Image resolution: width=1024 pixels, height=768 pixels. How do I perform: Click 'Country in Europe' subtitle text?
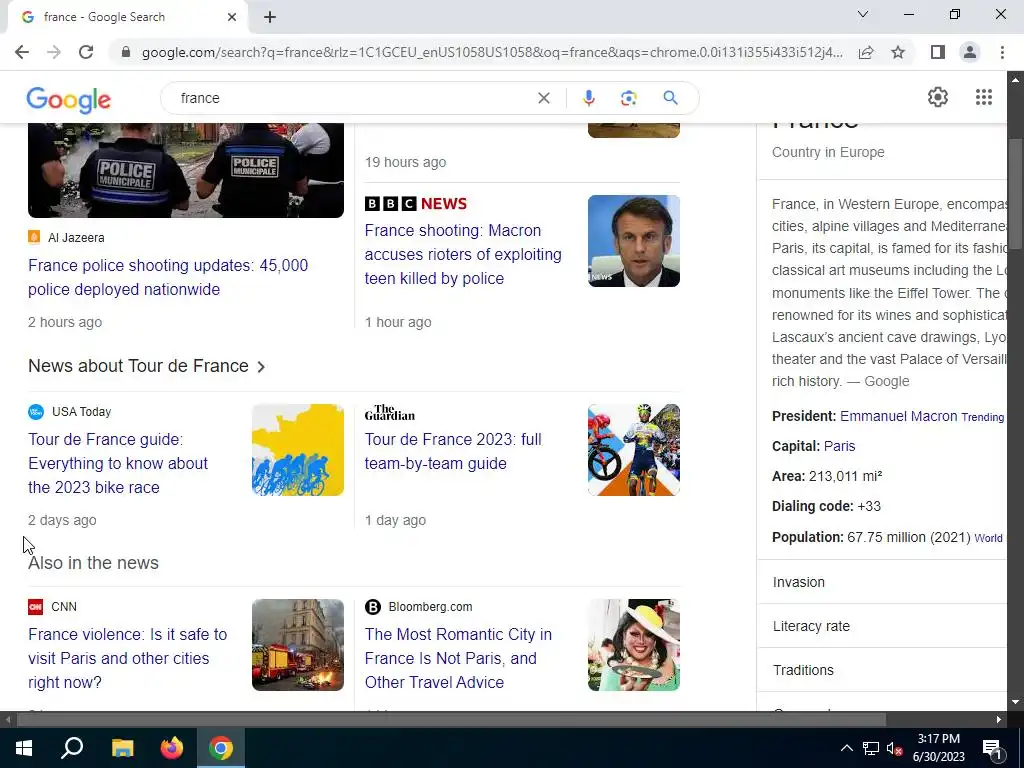[x=828, y=152]
